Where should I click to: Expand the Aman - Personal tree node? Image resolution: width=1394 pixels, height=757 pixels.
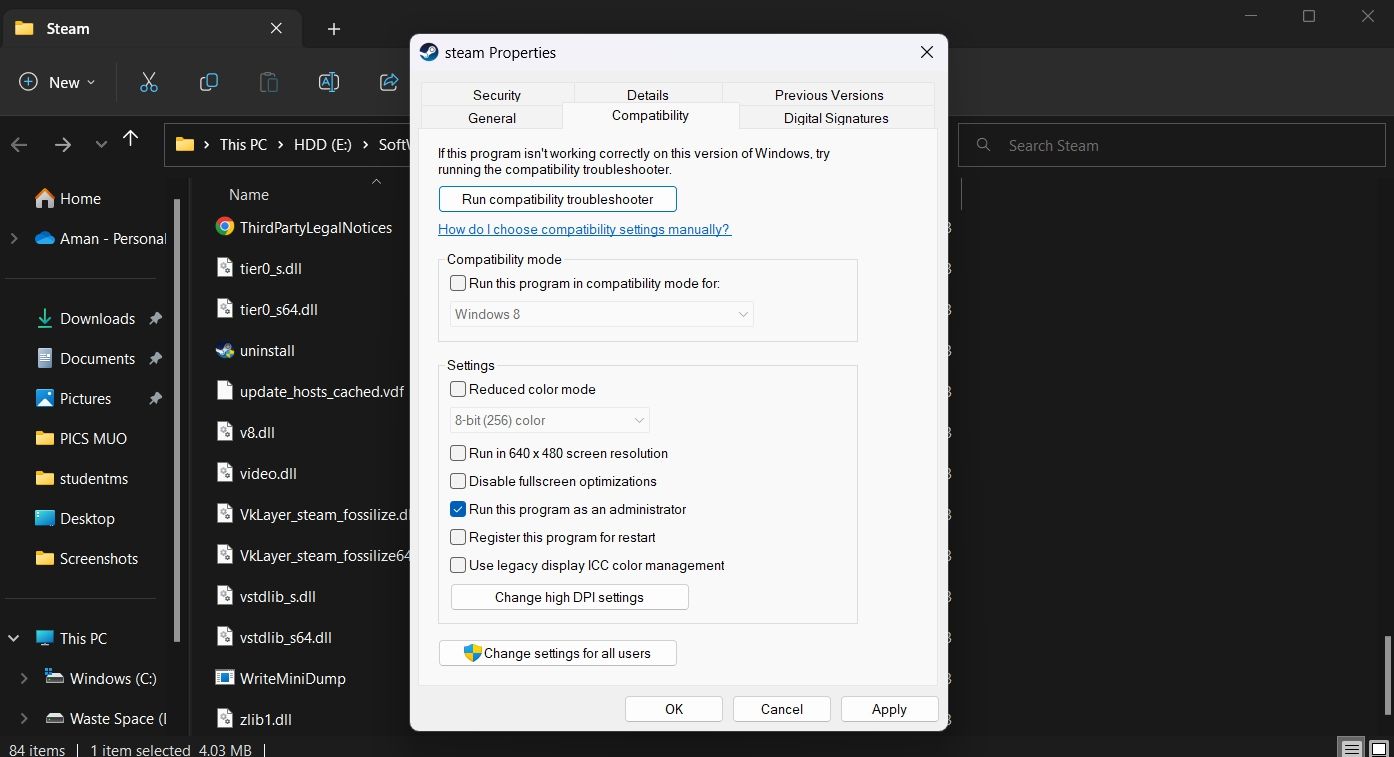tap(14, 238)
